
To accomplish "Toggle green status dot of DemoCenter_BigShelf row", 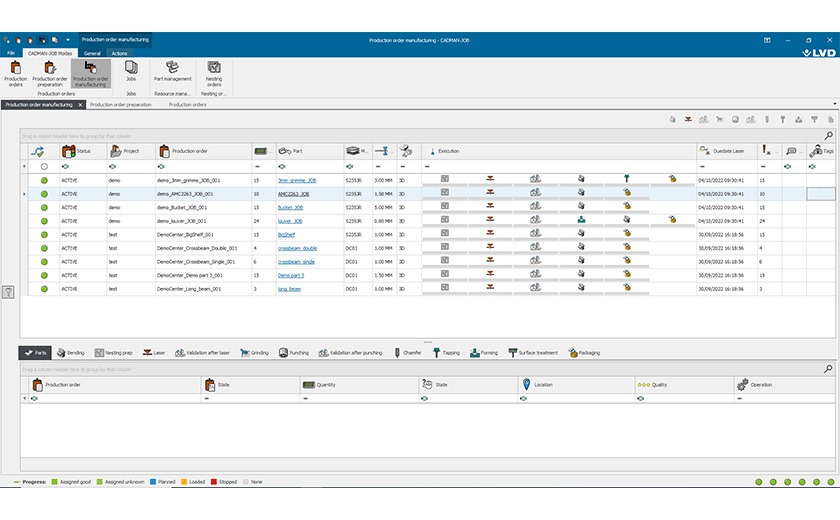I will point(44,235).
